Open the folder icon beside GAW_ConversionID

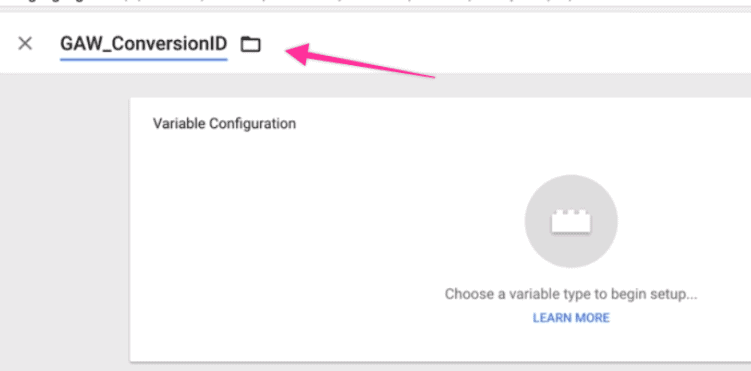(250, 45)
